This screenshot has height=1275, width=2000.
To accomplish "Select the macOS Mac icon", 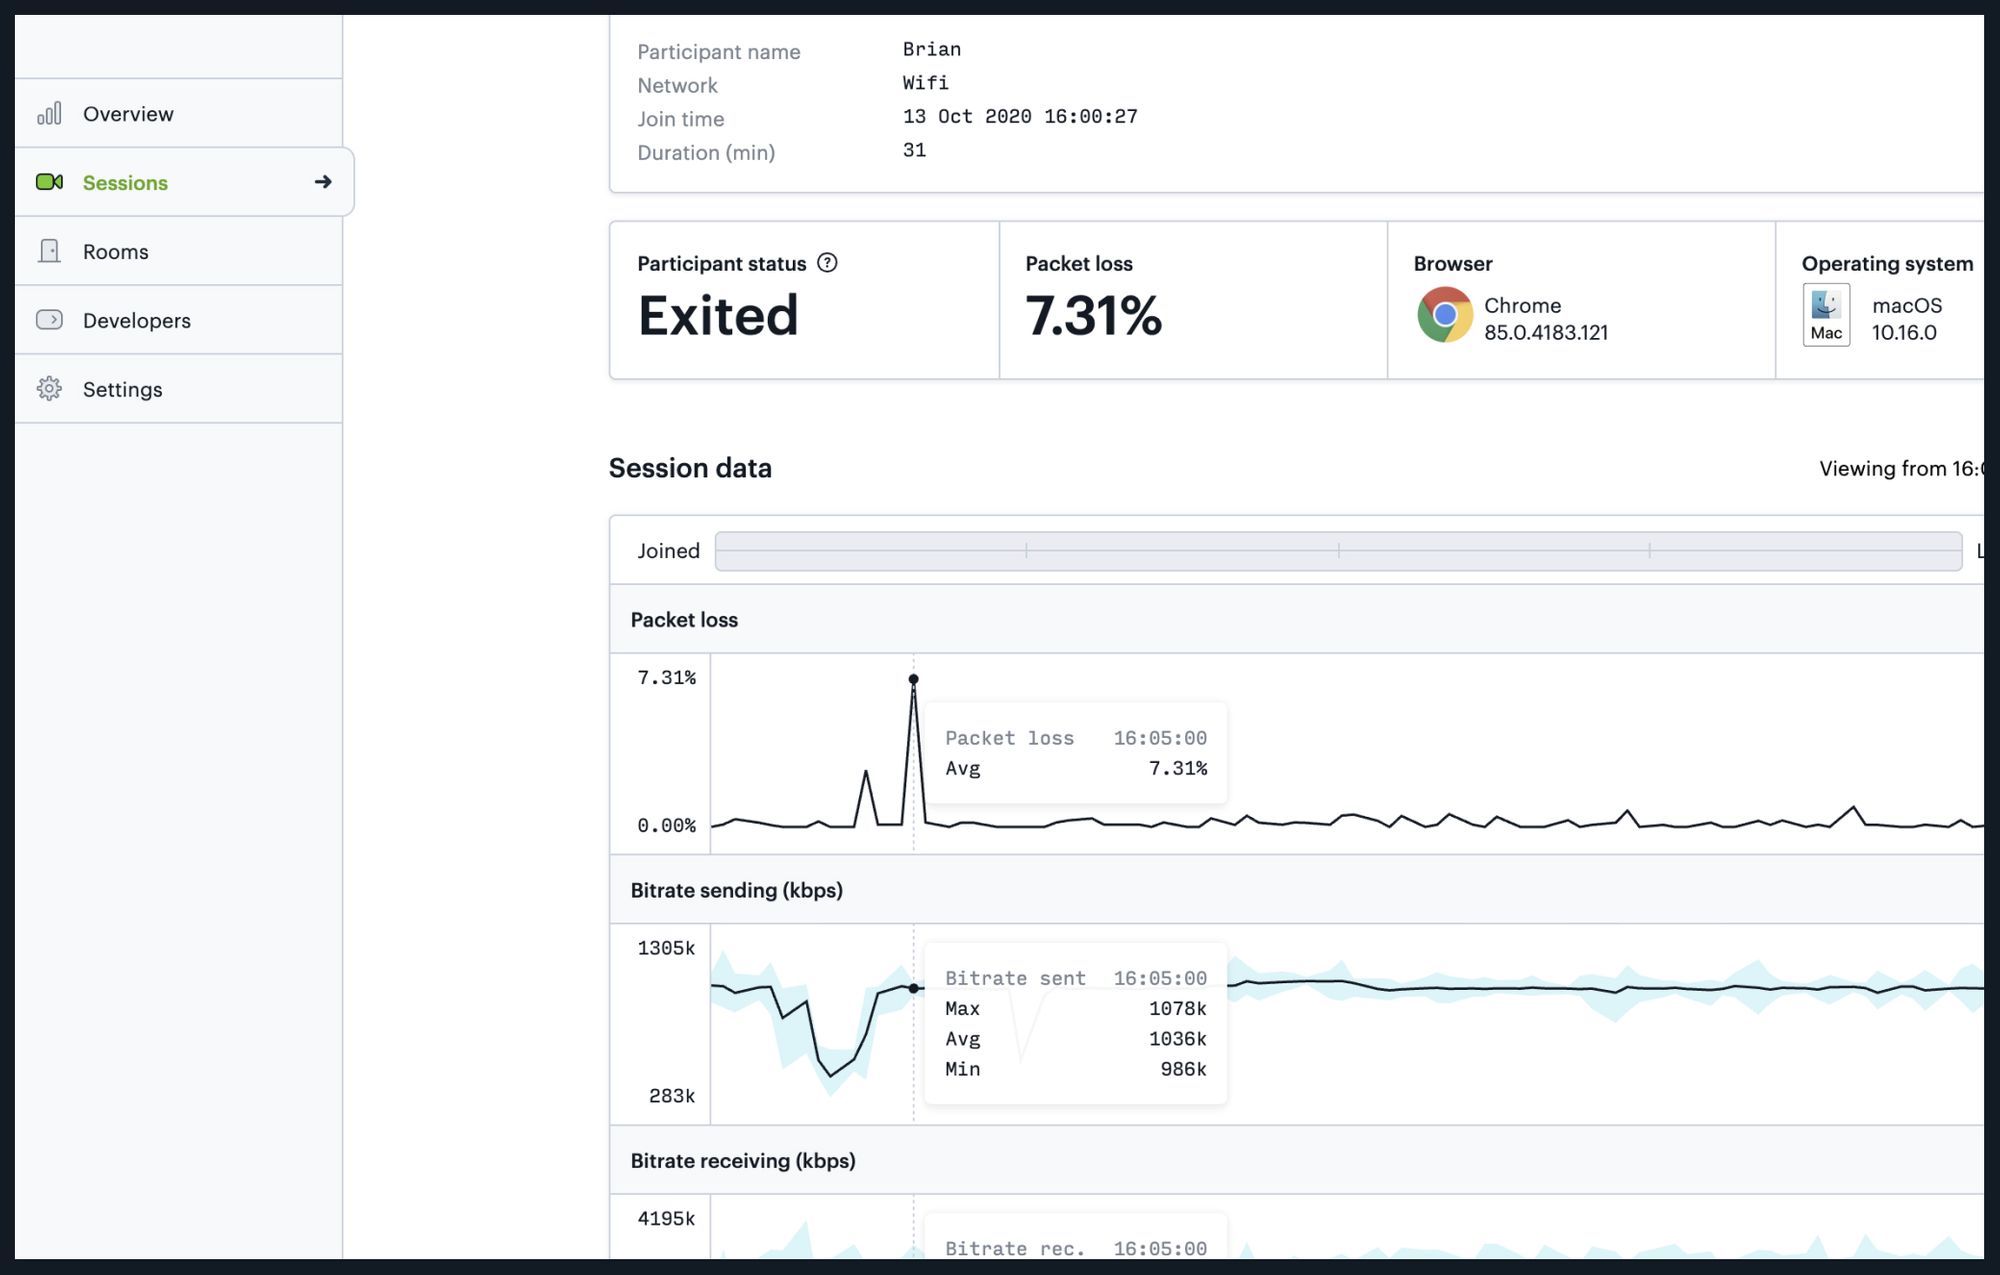I will click(1826, 315).
